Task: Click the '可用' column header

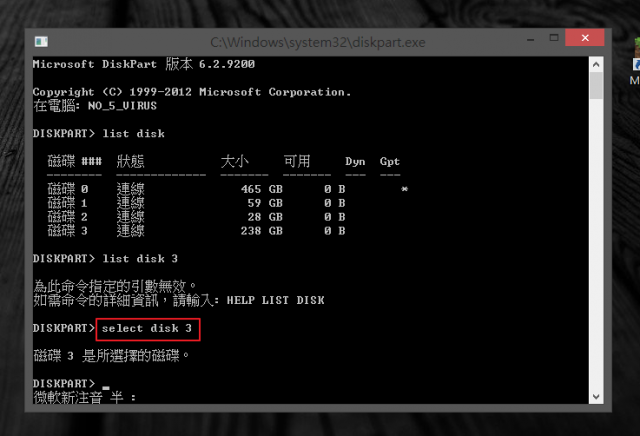Action: tap(297, 162)
